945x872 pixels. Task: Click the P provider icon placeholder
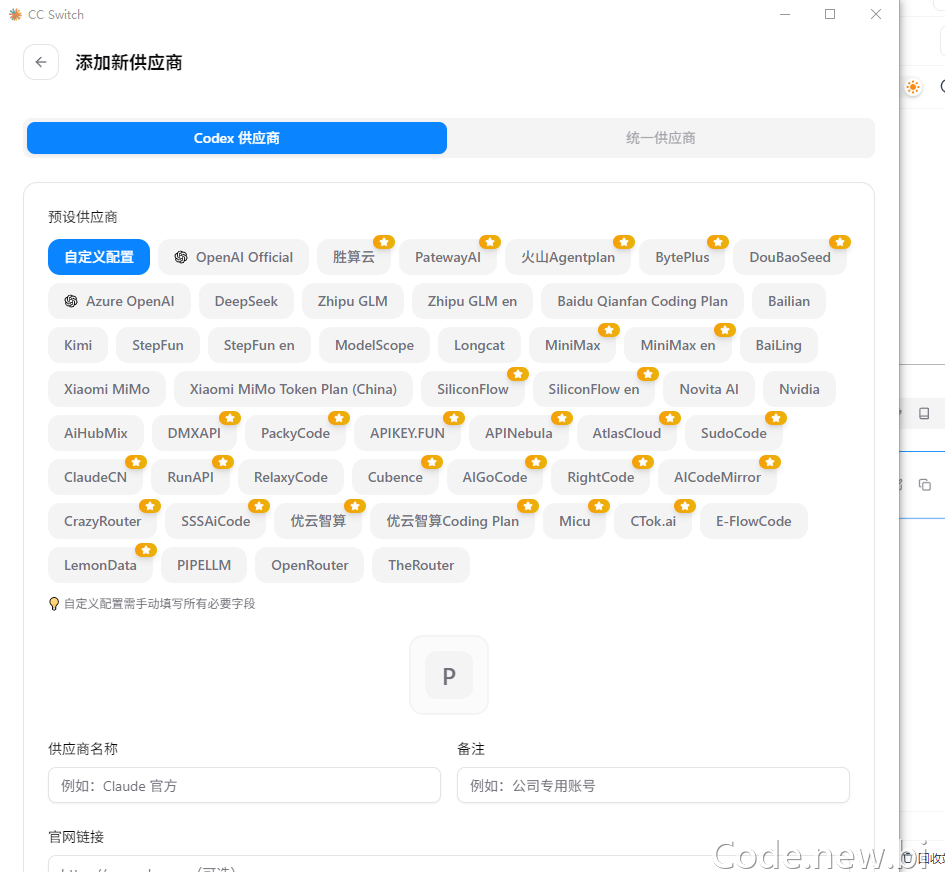[x=449, y=675]
